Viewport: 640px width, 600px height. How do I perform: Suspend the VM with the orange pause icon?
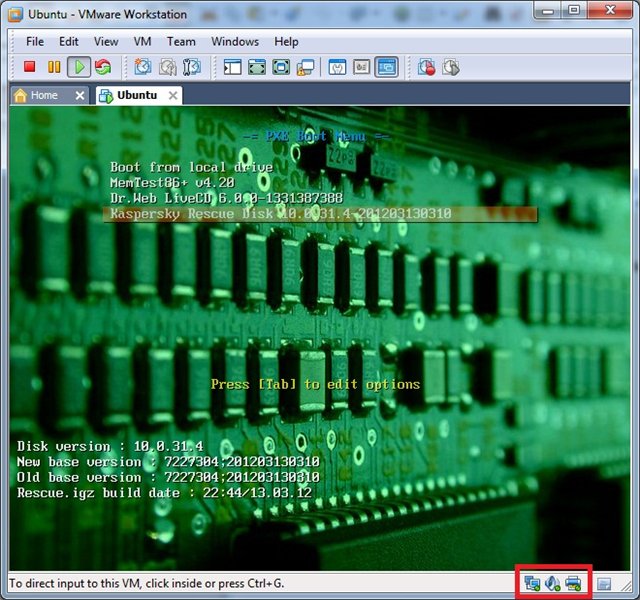54,67
